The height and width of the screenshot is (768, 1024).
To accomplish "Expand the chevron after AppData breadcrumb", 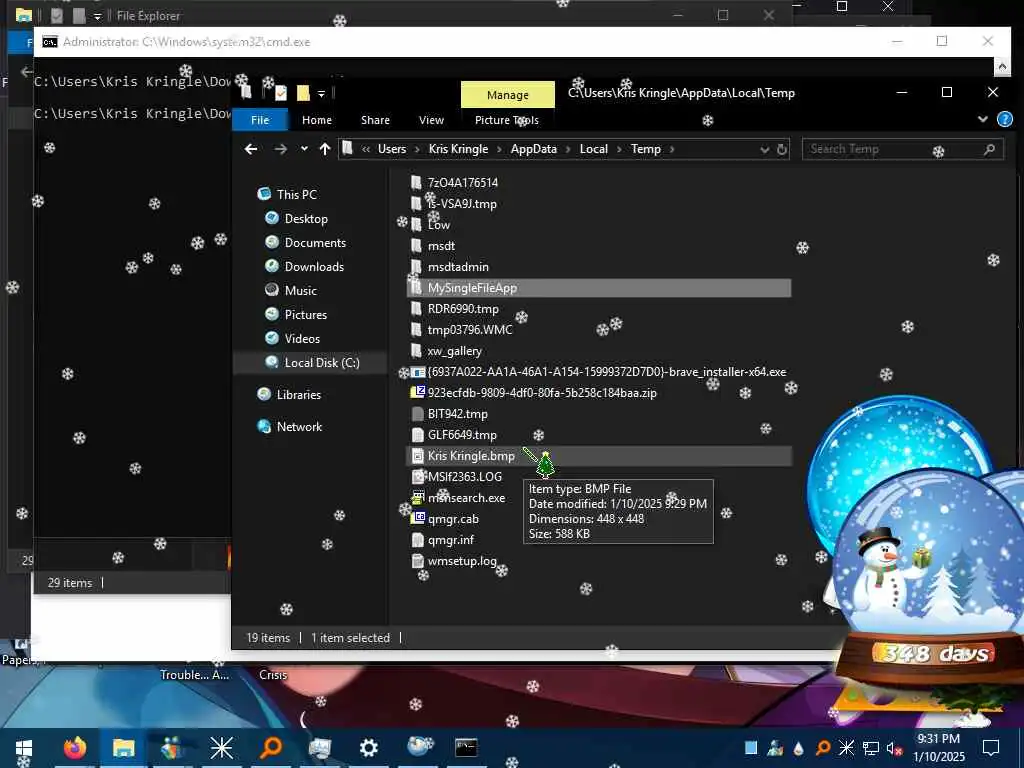I will 568,150.
